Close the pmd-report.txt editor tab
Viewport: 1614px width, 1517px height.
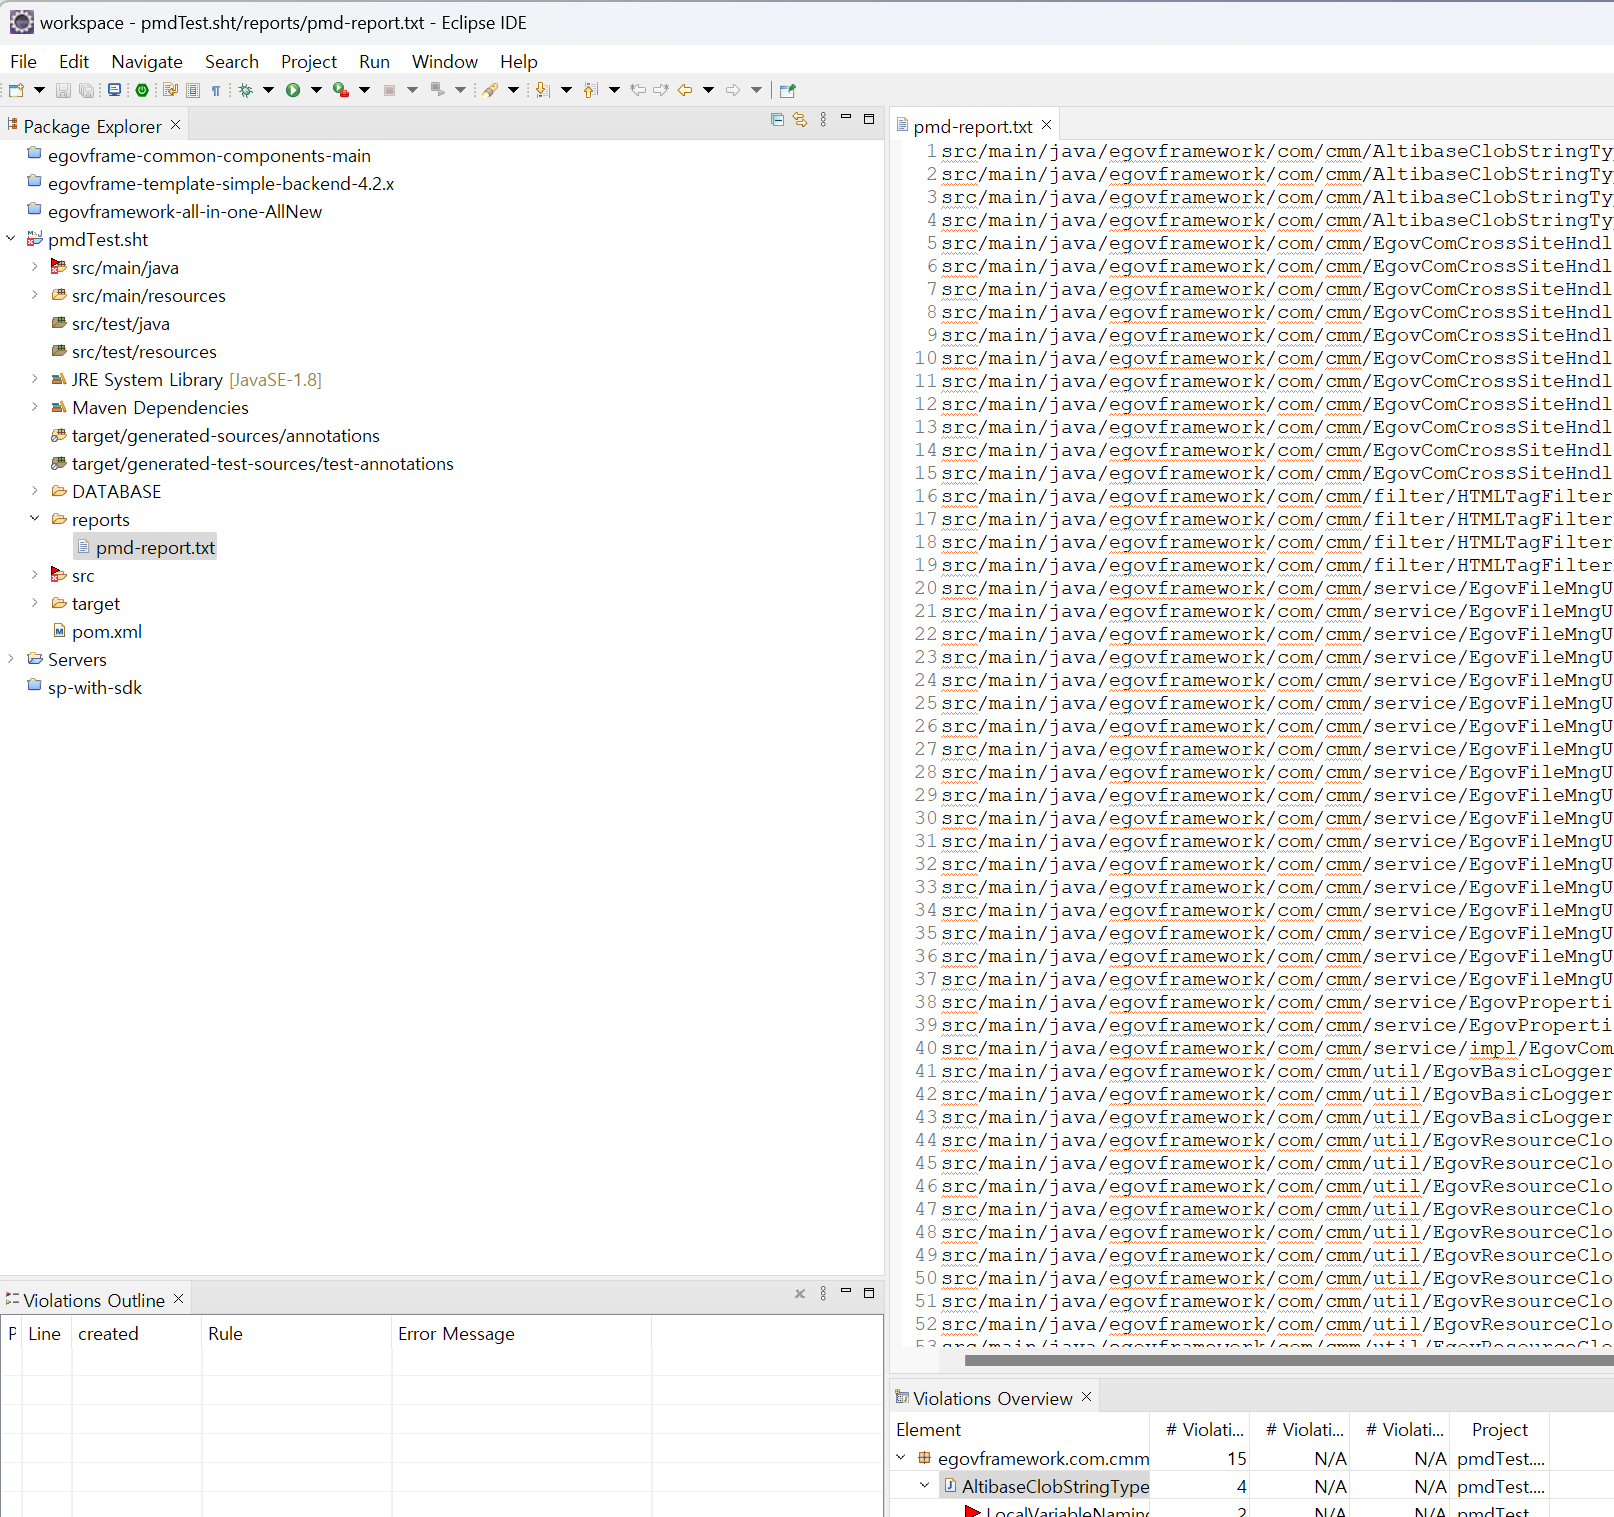(x=1046, y=125)
